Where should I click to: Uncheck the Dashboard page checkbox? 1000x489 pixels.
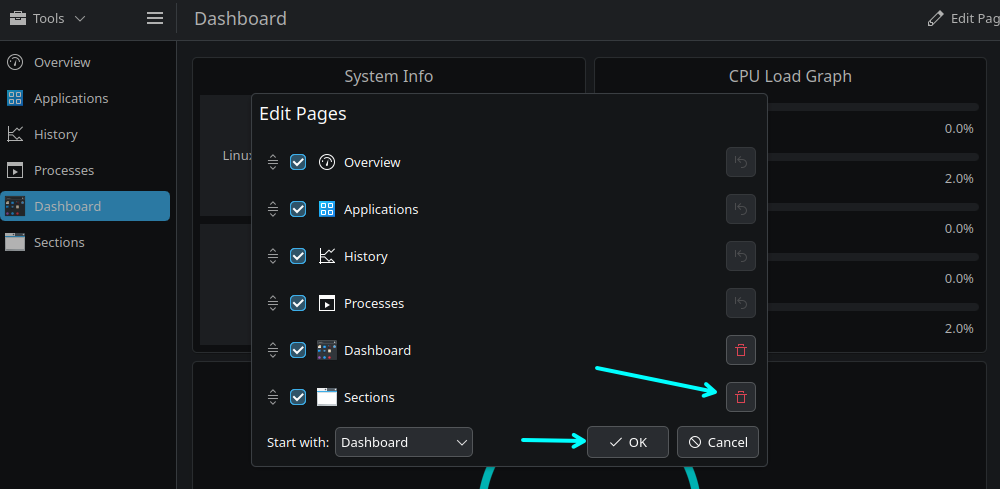click(x=298, y=350)
